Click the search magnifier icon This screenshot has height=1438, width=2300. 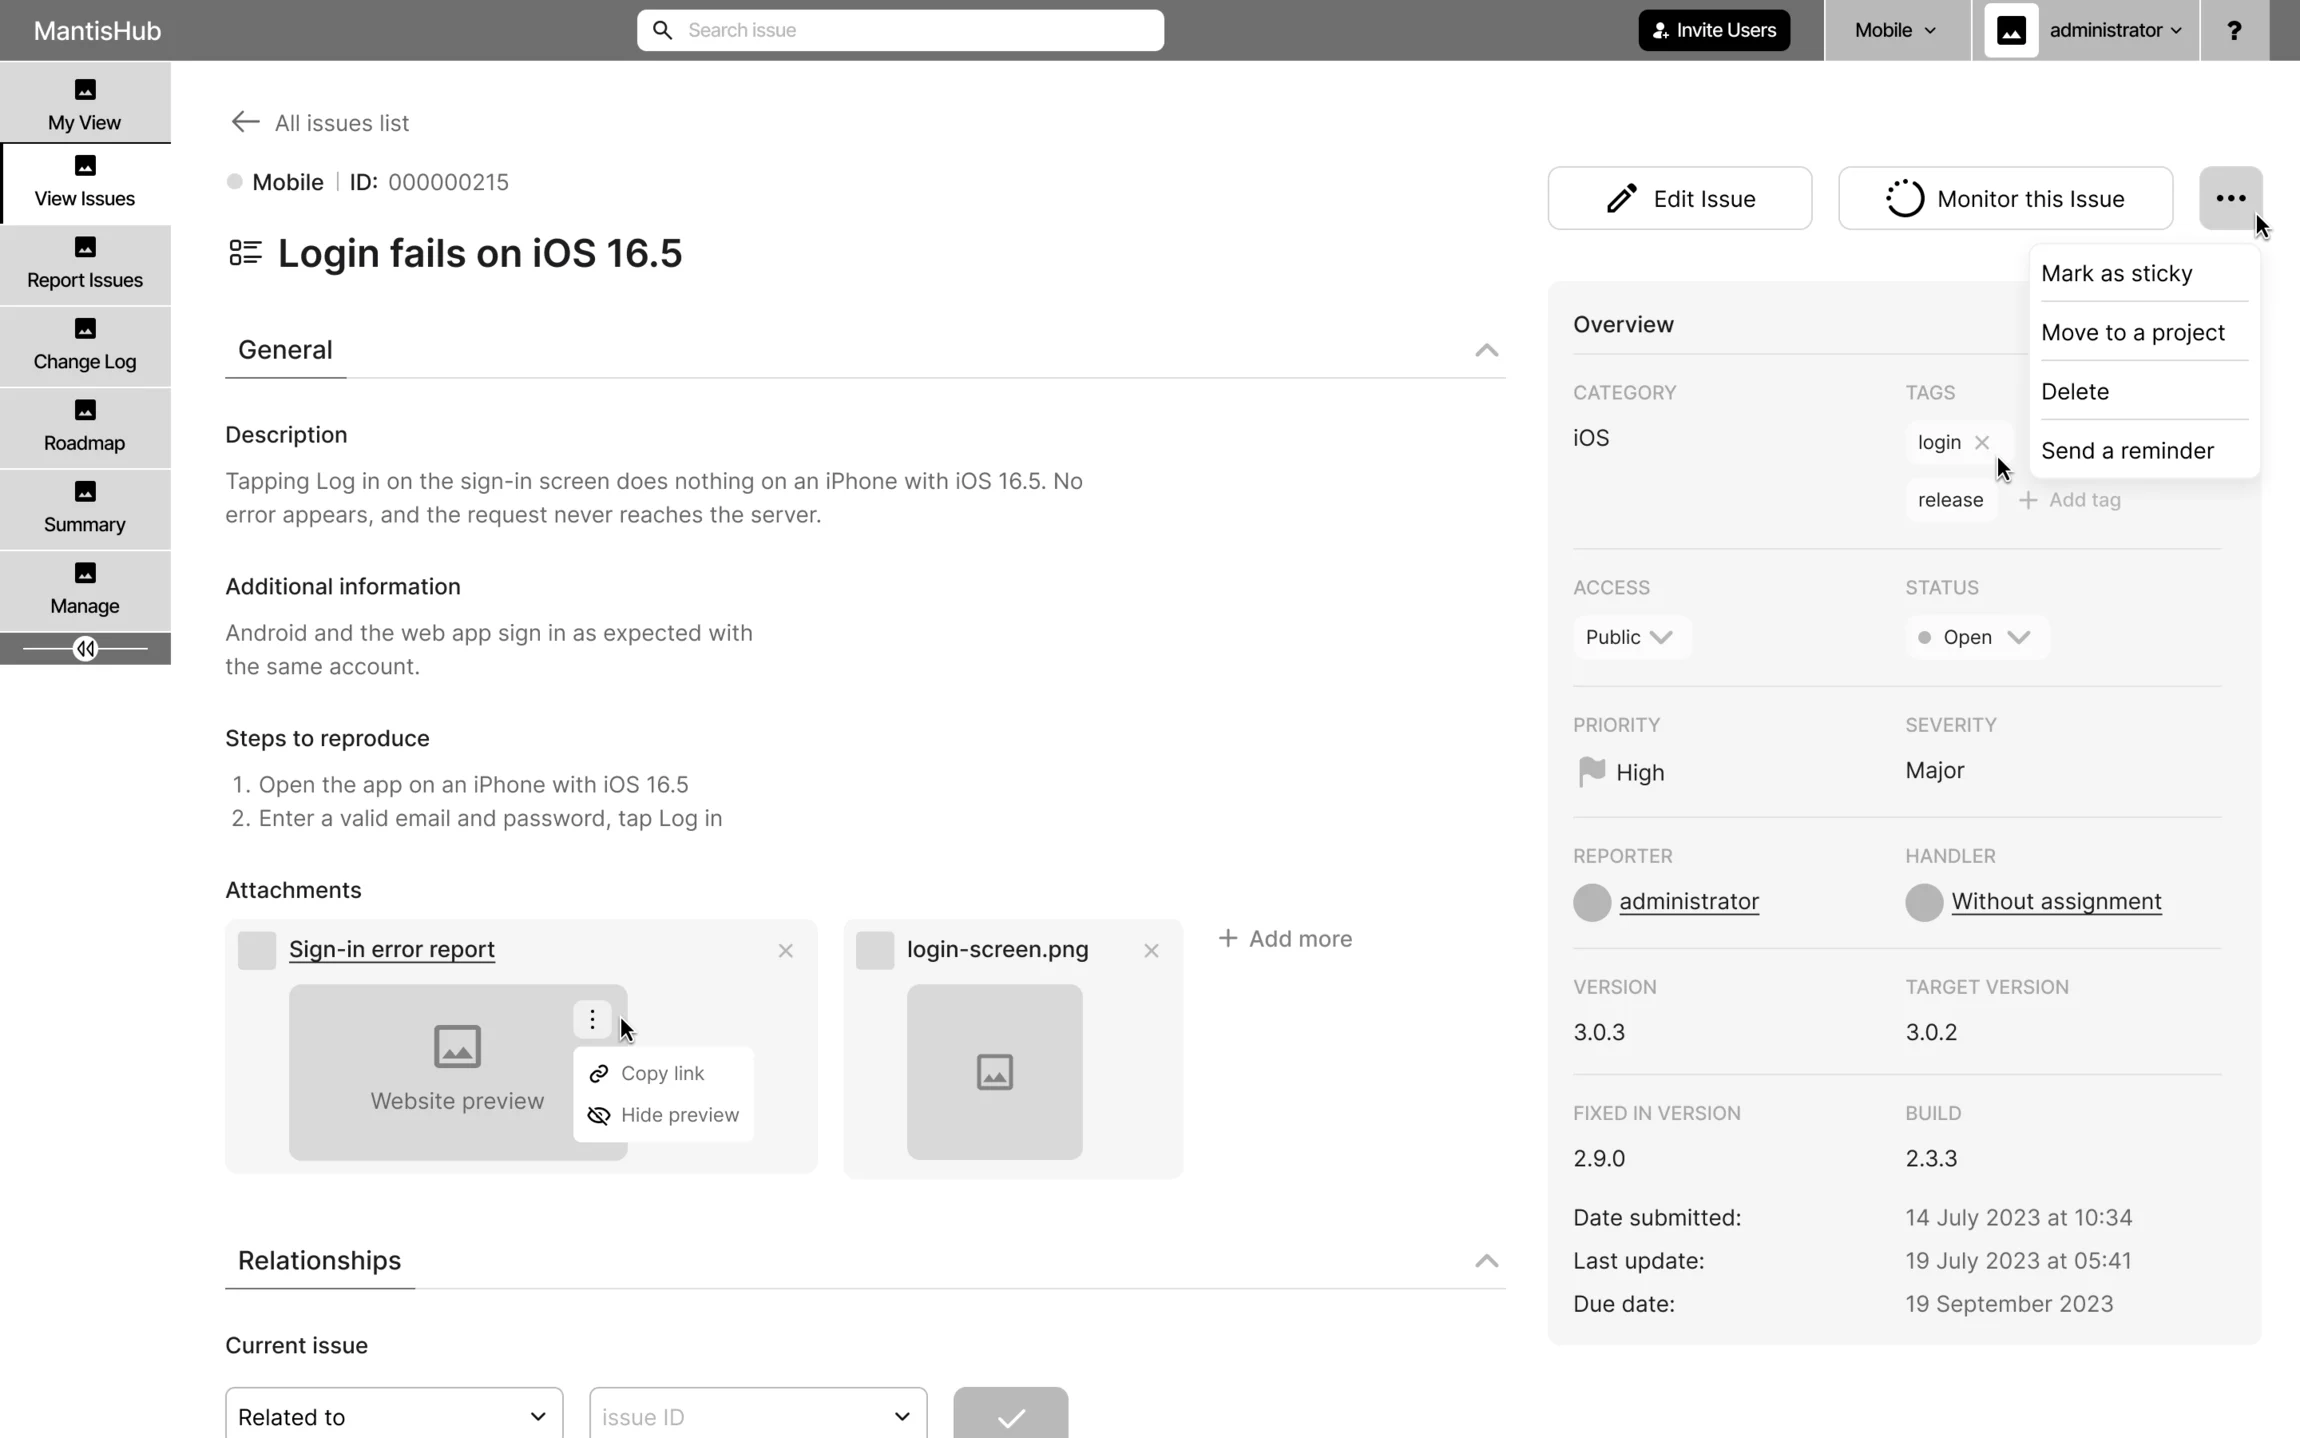[x=662, y=30]
